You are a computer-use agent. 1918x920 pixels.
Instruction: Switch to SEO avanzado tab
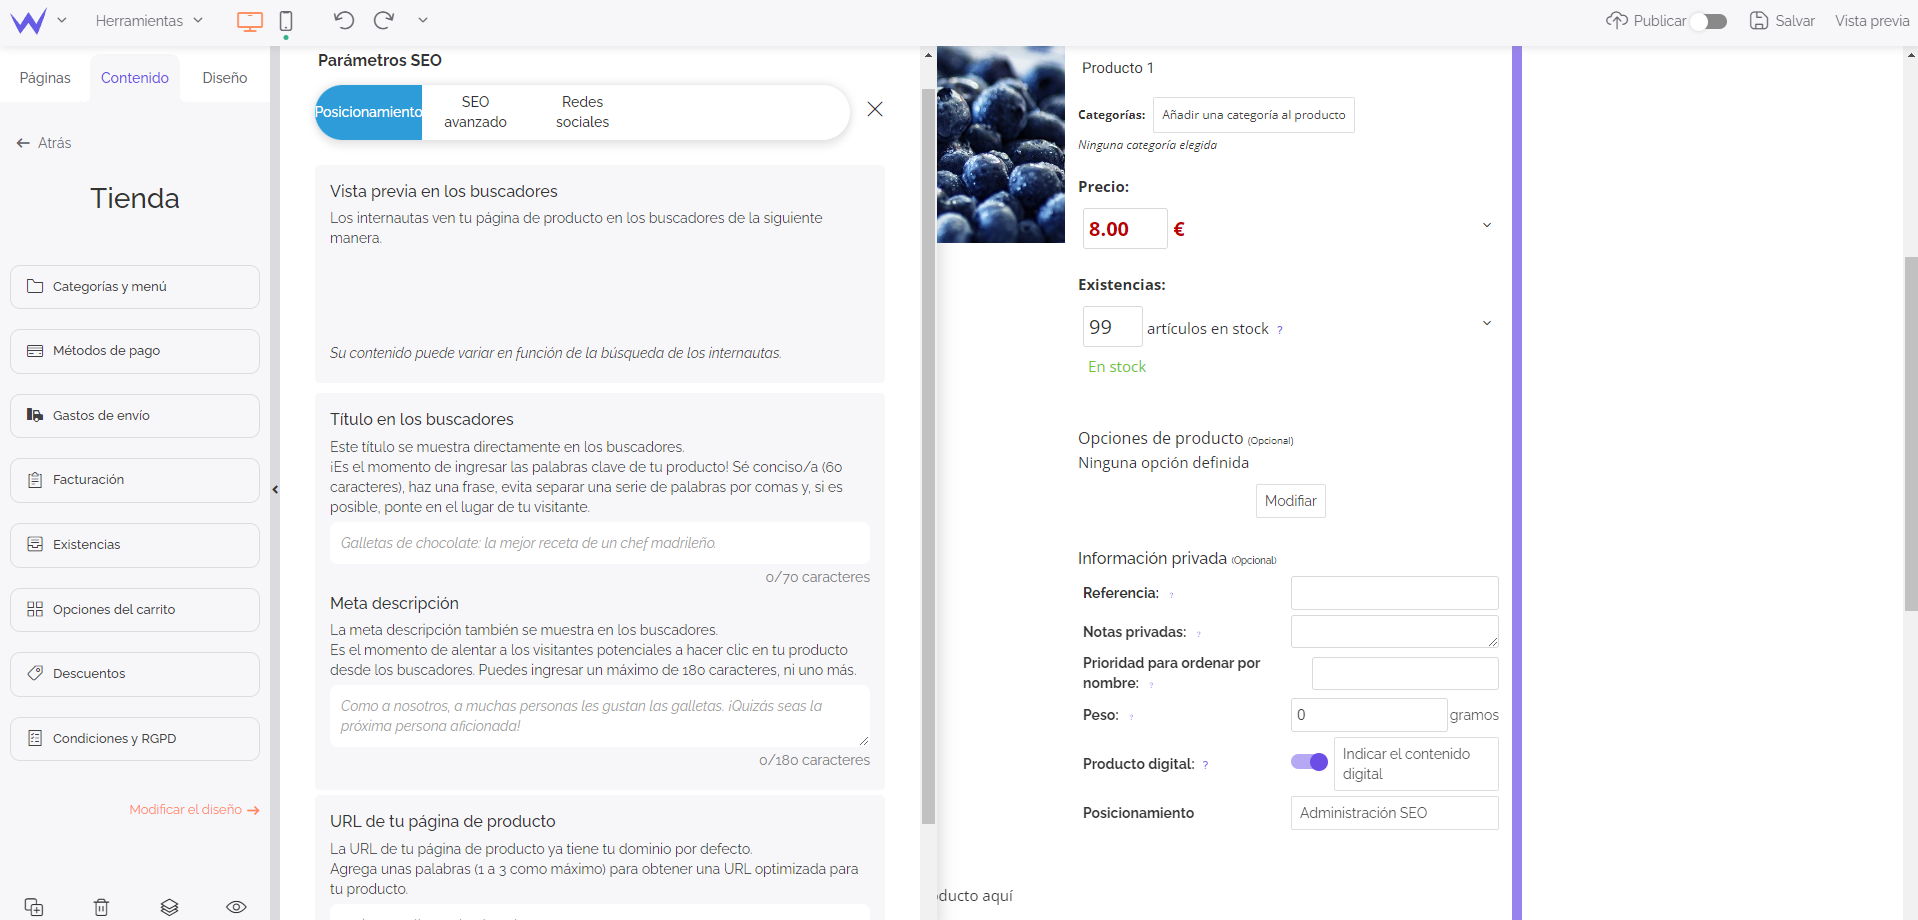tap(475, 112)
